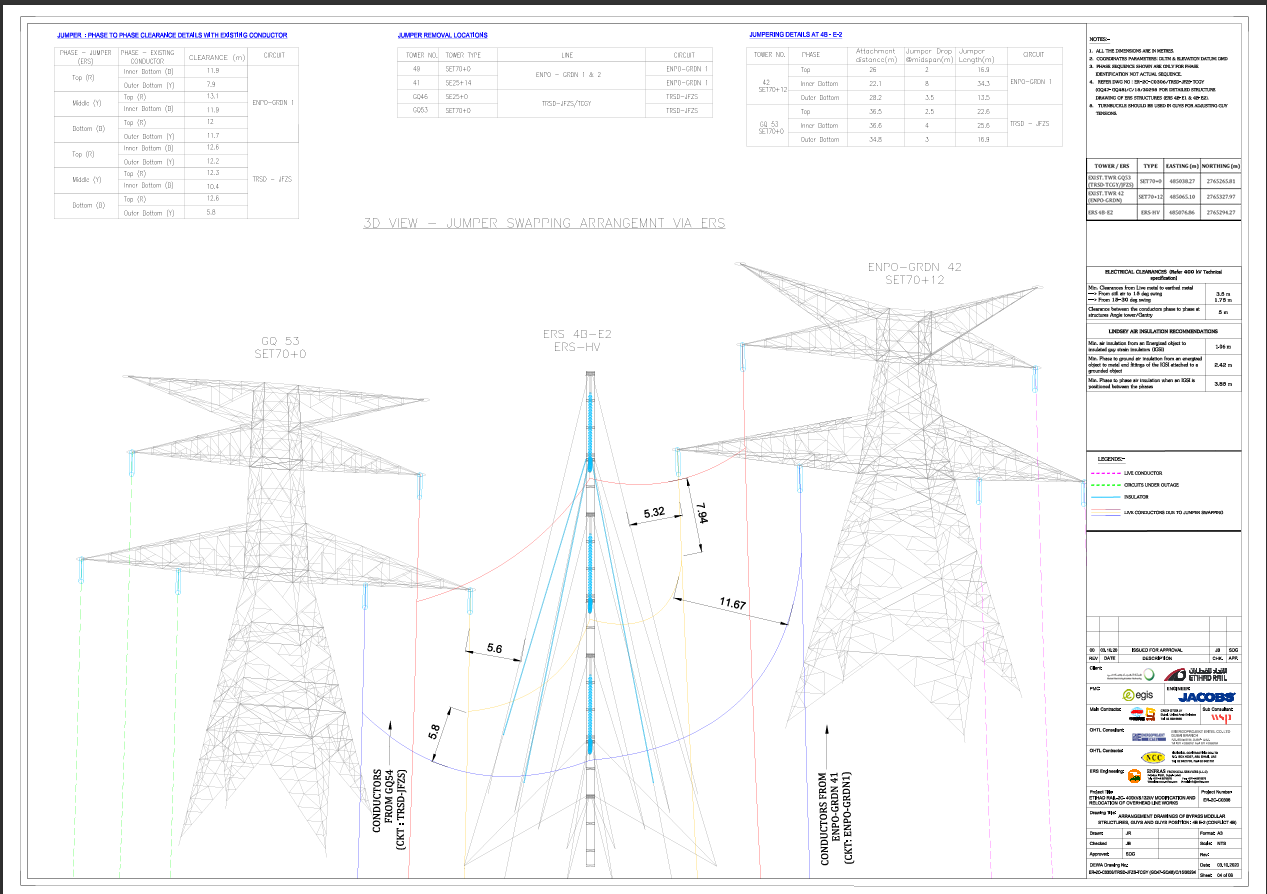The width and height of the screenshot is (1267, 894).
Task: Click clearance value '12.2' in the clearance table
Action: 212,161
